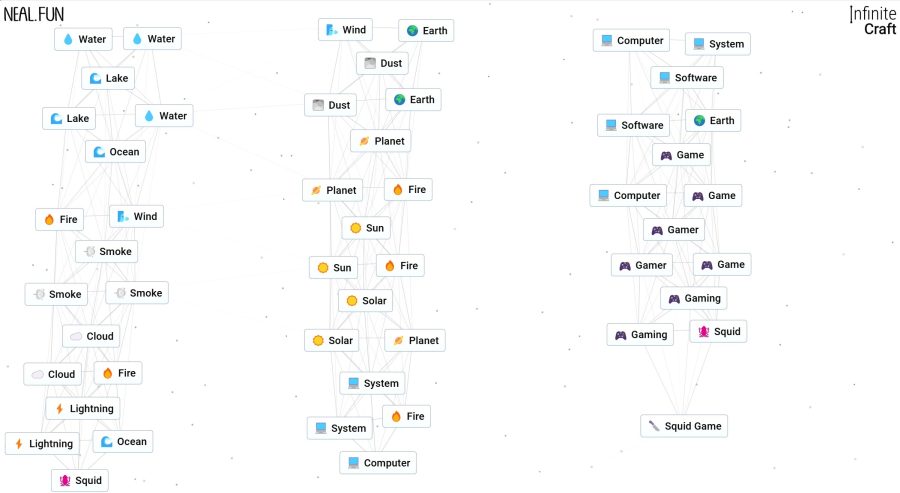Viewport: 900px width, 493px height.
Task: Click the Infinite Craft logo
Action: (x=872, y=20)
